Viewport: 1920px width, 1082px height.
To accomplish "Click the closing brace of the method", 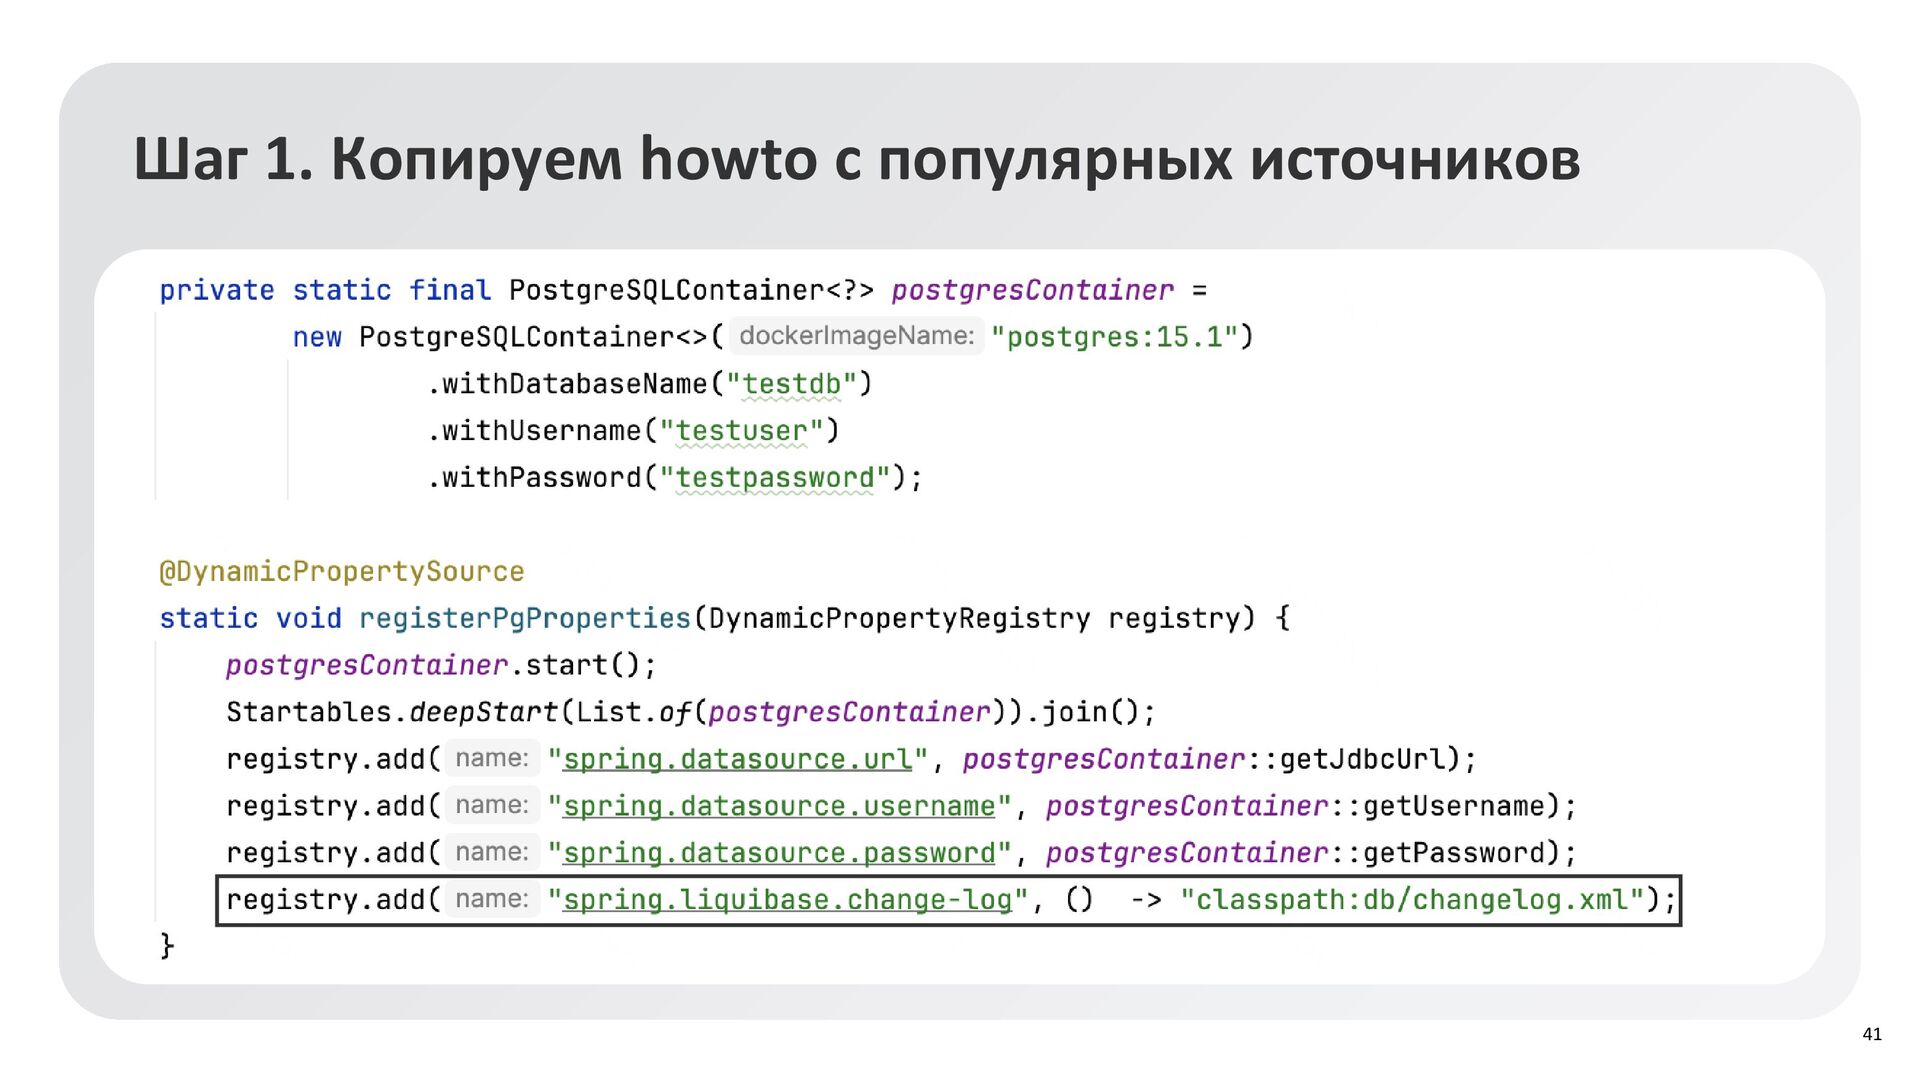I will tap(167, 945).
